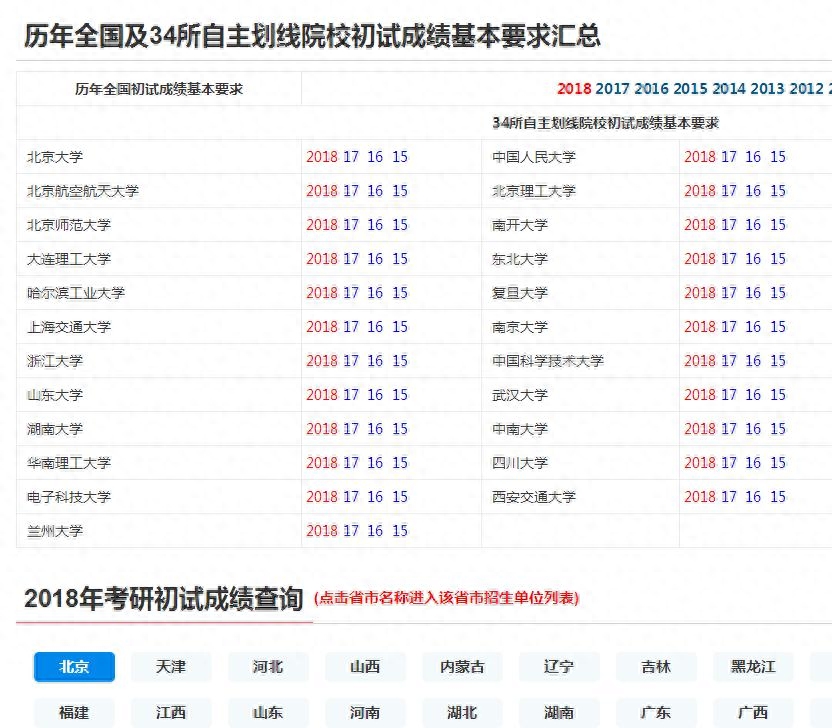Select the 广东 province button
Screen dimensions: 832x728
click(656, 713)
